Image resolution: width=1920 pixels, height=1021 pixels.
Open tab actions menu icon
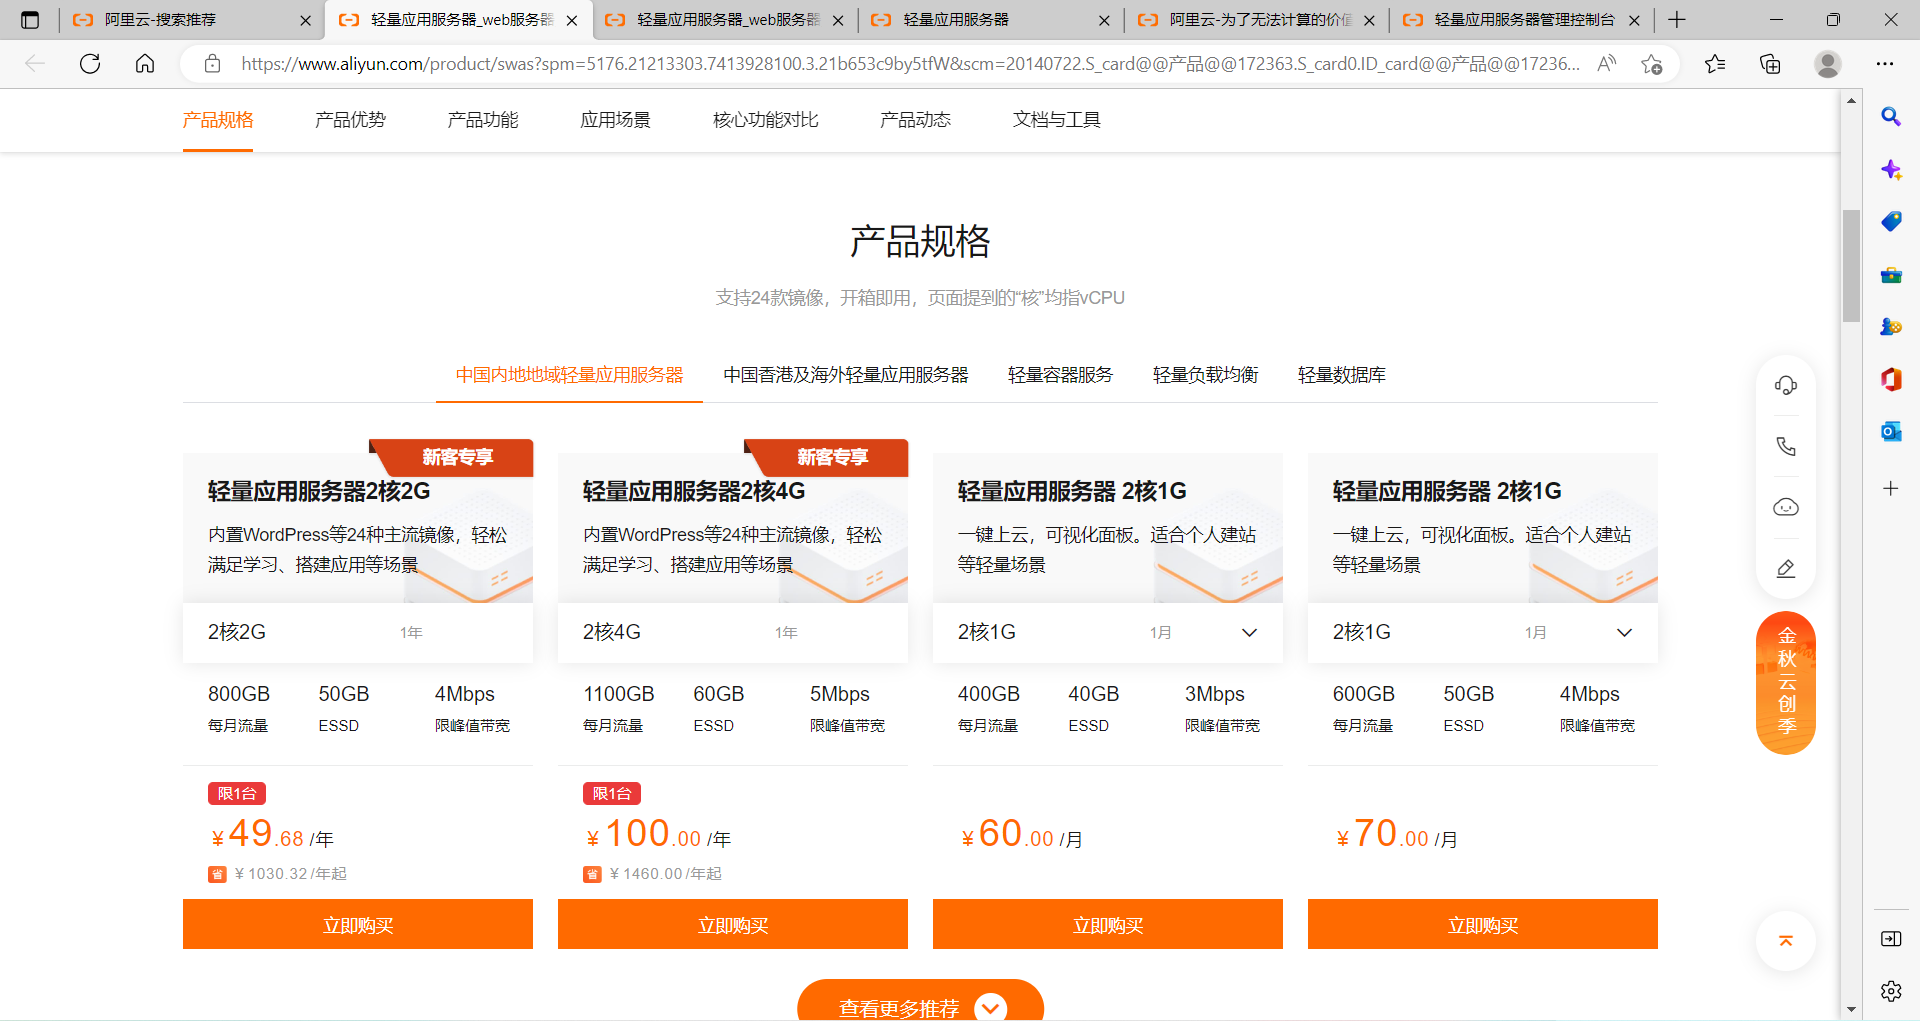click(x=30, y=19)
